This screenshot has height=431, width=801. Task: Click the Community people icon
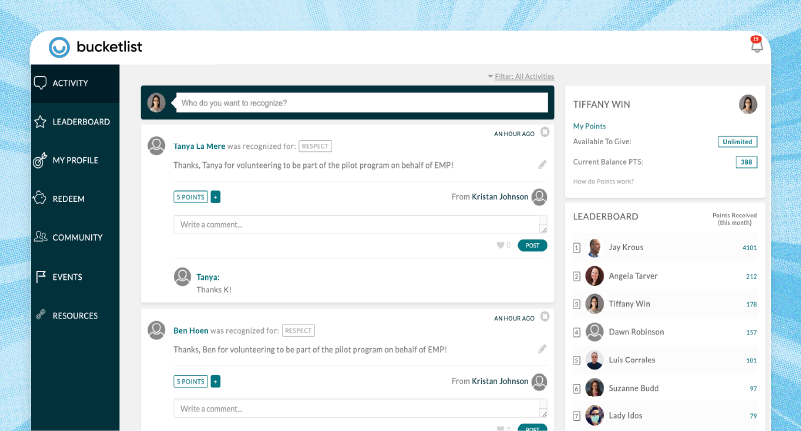point(41,236)
